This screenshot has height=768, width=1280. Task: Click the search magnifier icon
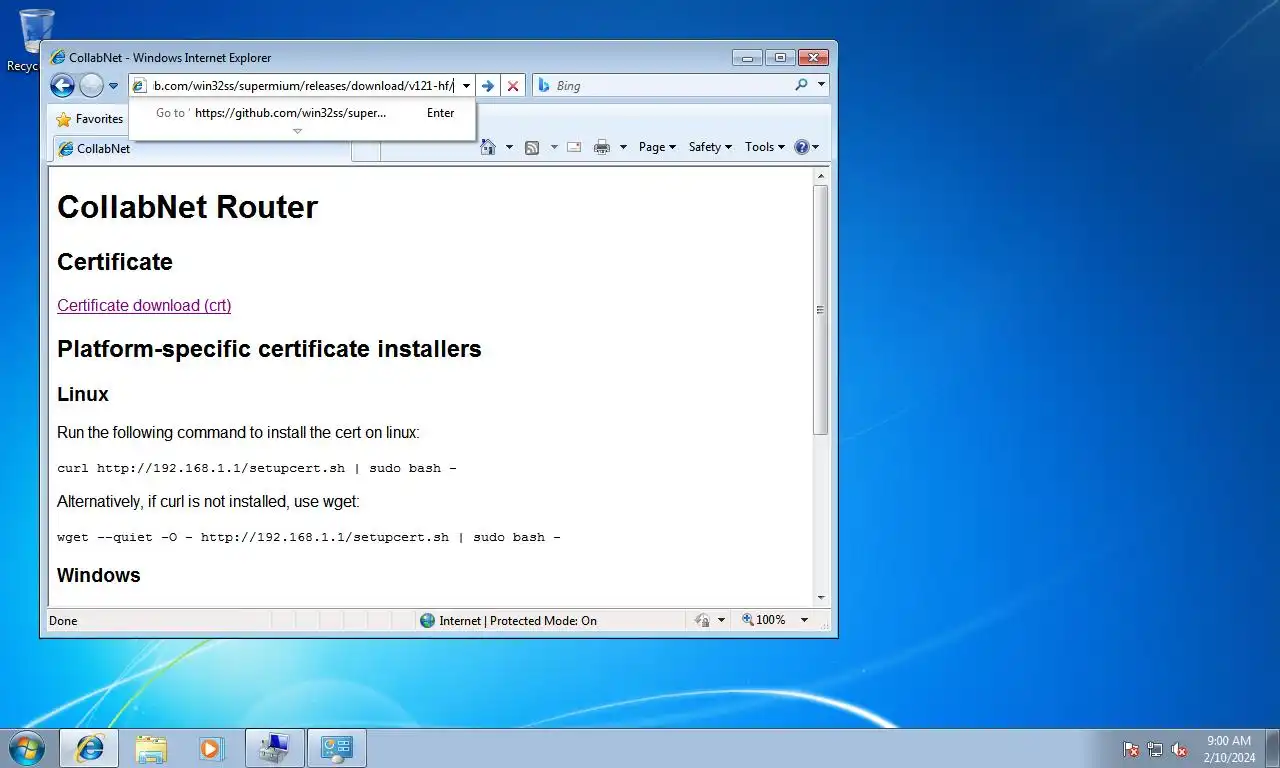[x=801, y=86]
